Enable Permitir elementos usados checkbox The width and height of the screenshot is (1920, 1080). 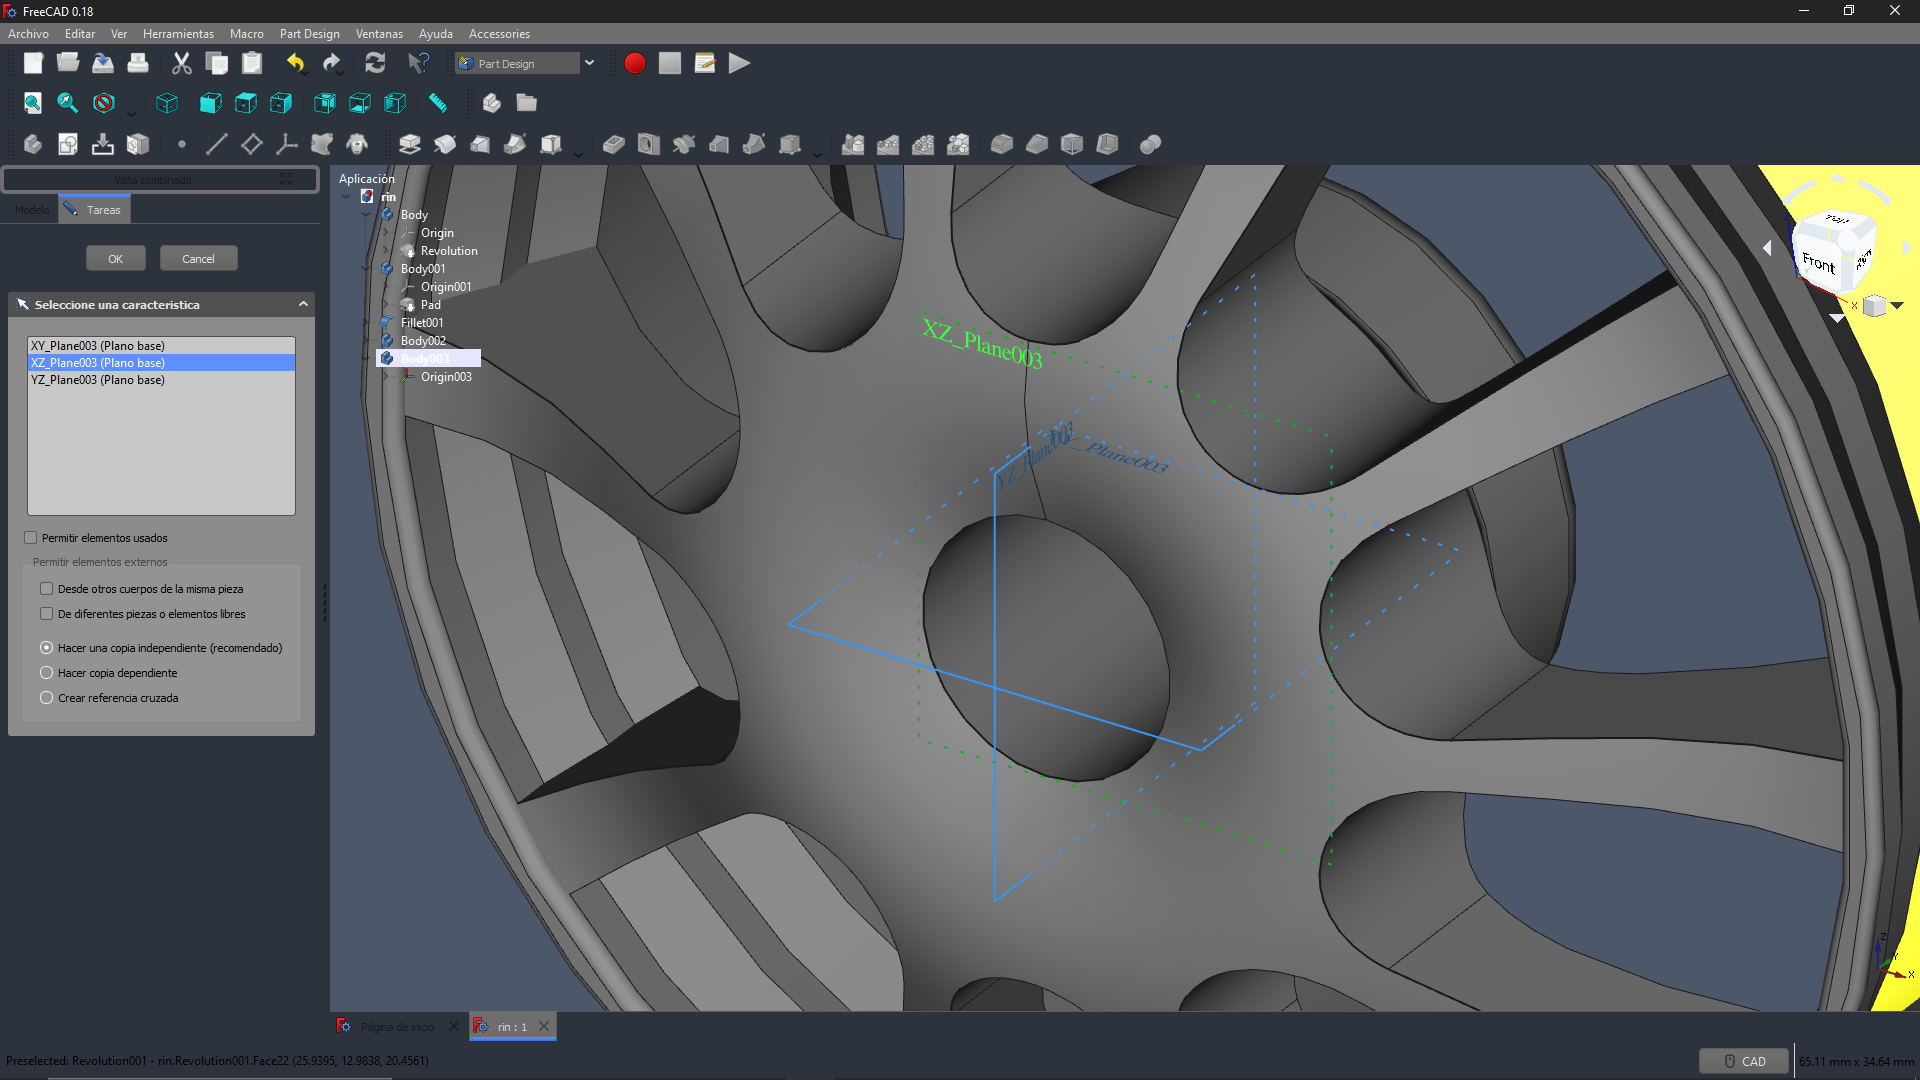coord(31,538)
